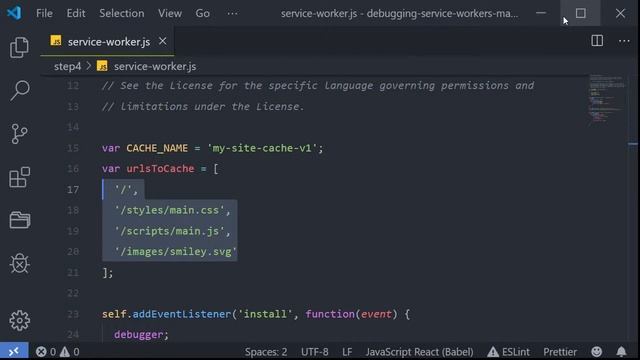The image size is (640, 360).
Task: Click line number 21 in gutter
Action: point(73,273)
